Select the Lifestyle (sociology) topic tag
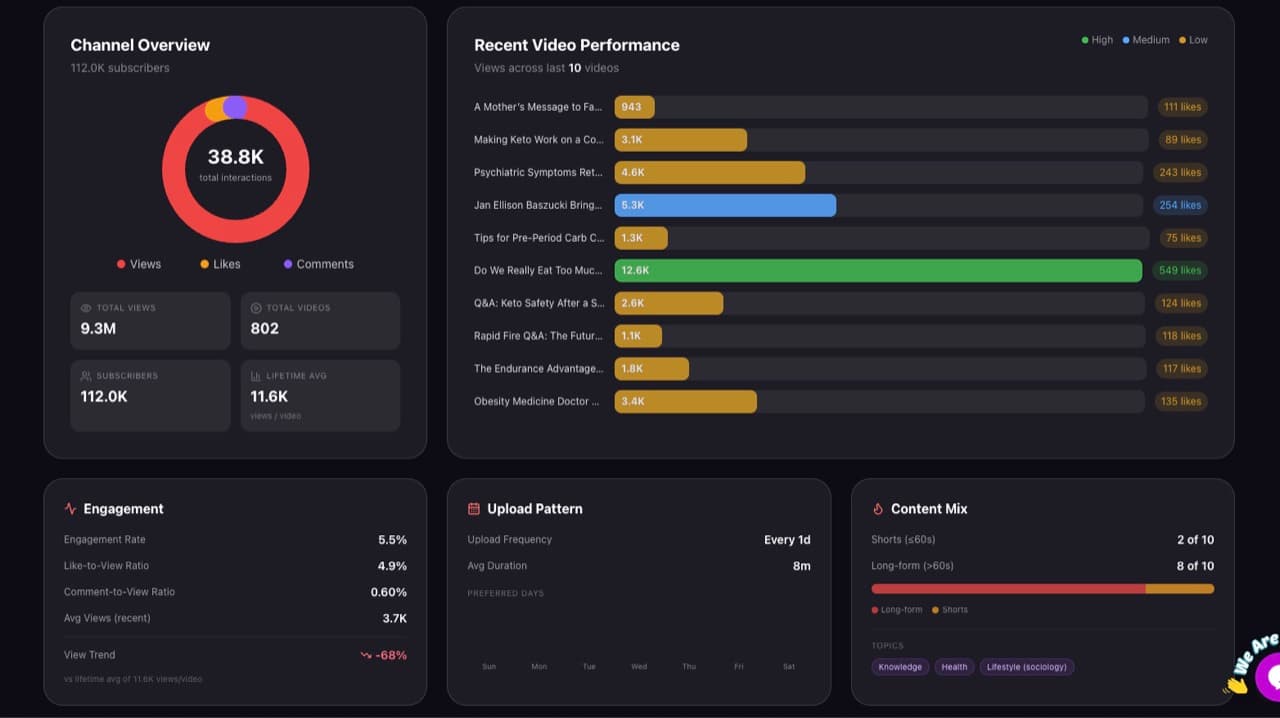This screenshot has width=1280, height=718. 1027,667
